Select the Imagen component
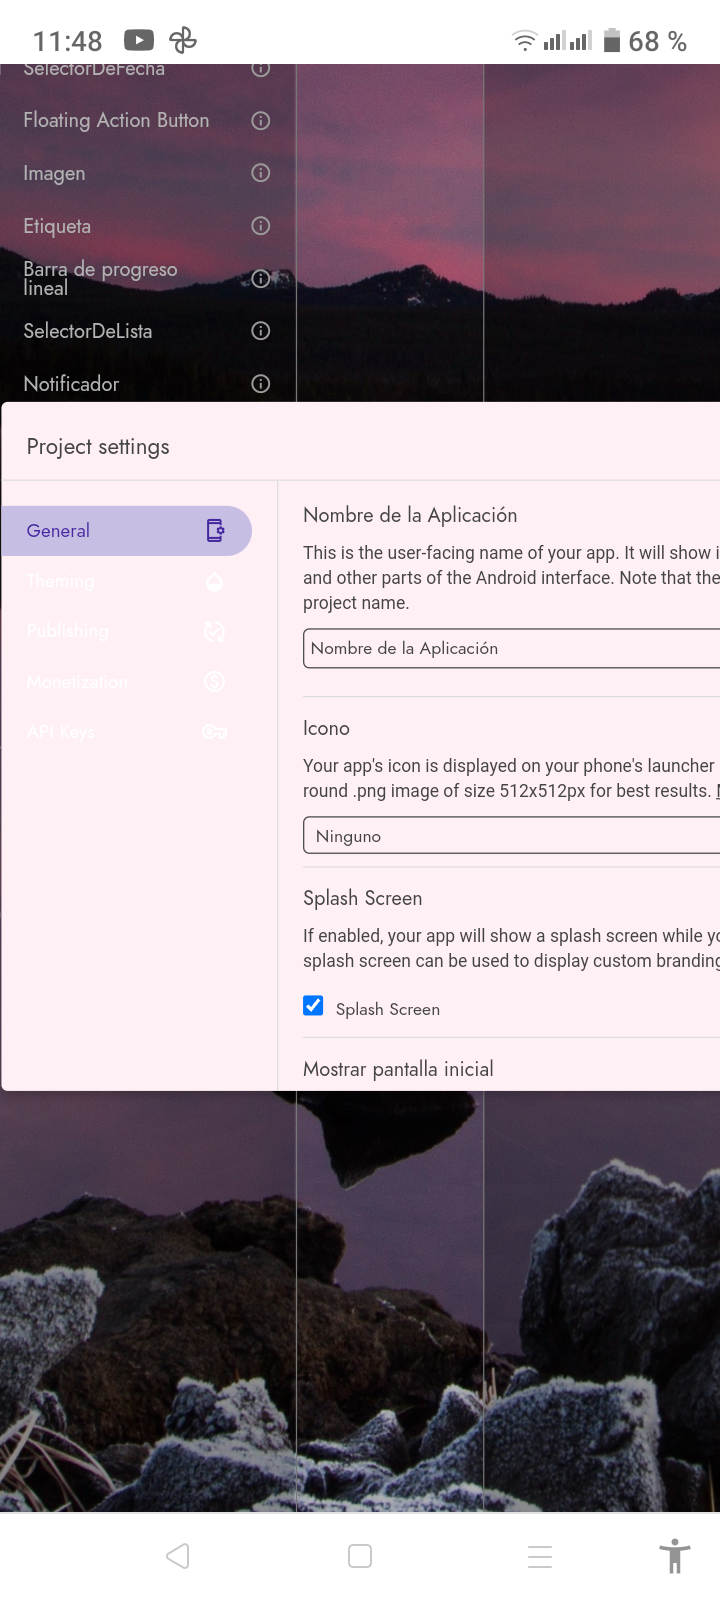This screenshot has height=1600, width=720. tap(54, 173)
